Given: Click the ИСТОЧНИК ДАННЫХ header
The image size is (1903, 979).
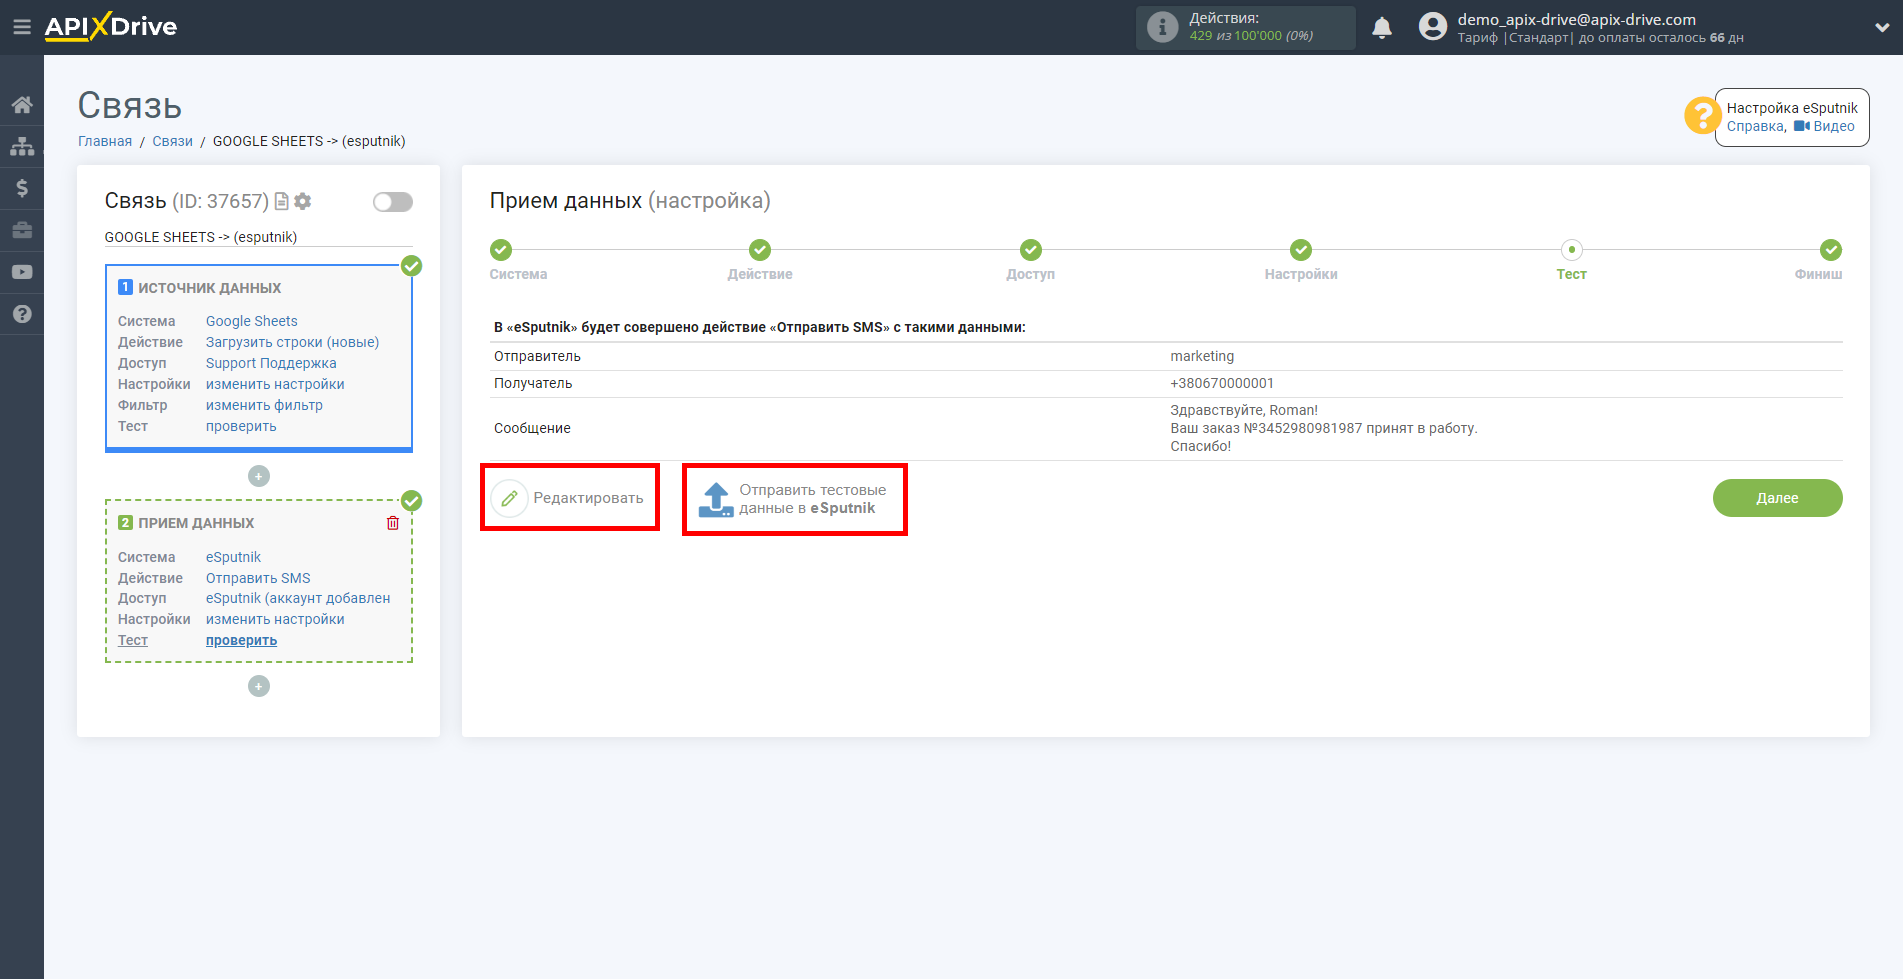Looking at the screenshot, I should coord(209,288).
